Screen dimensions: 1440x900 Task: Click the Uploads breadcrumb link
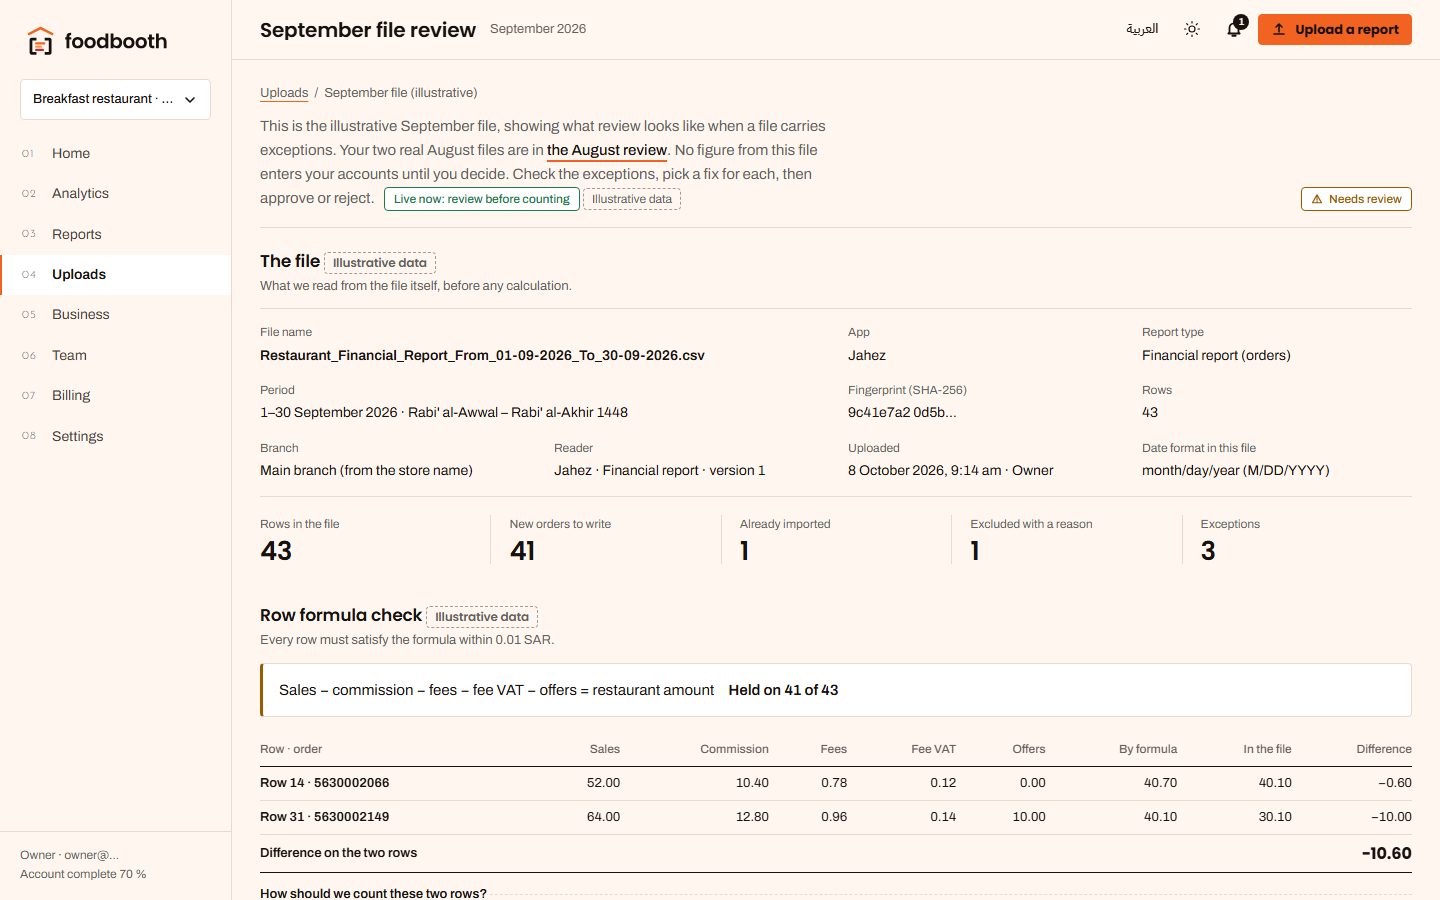pos(284,92)
